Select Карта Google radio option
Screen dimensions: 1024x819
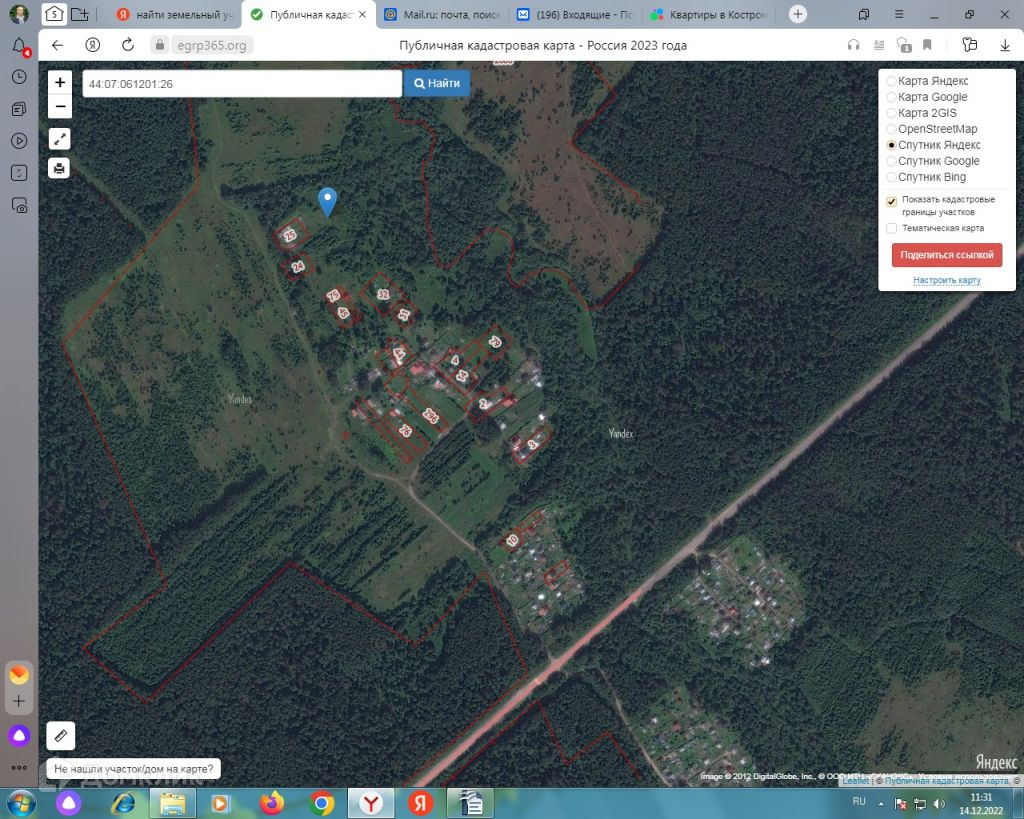click(891, 97)
